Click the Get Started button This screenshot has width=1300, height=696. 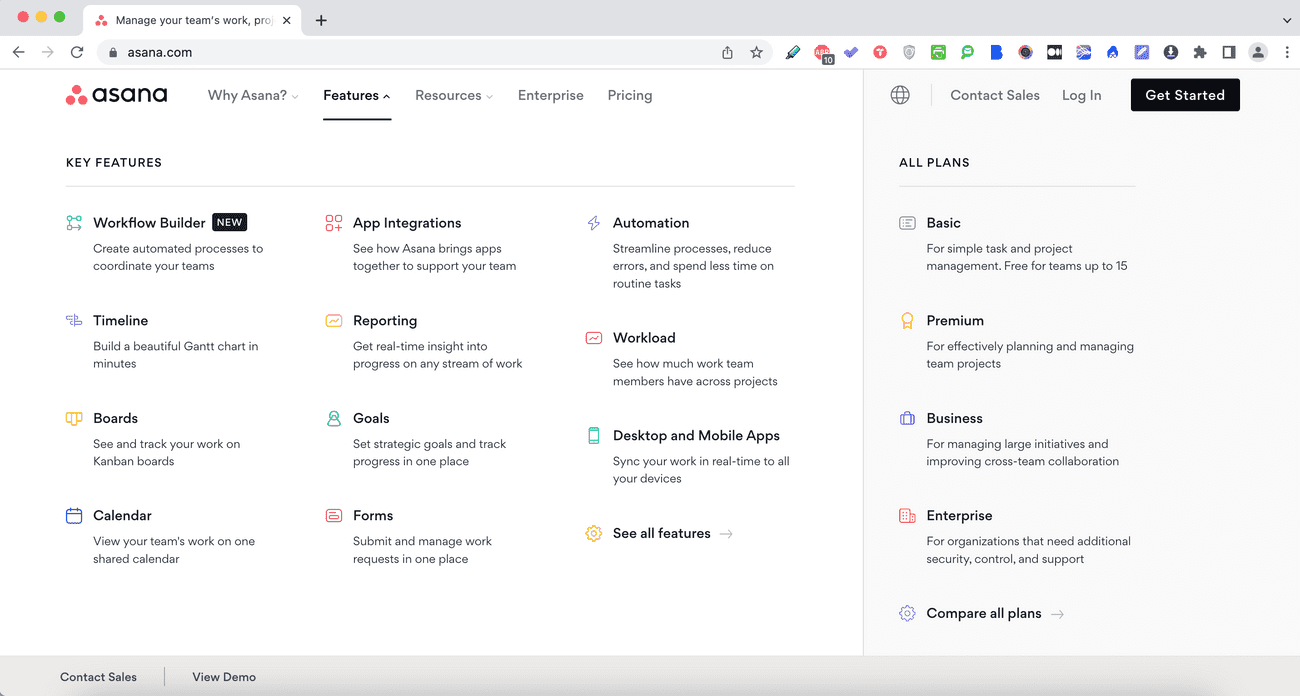(x=1185, y=95)
